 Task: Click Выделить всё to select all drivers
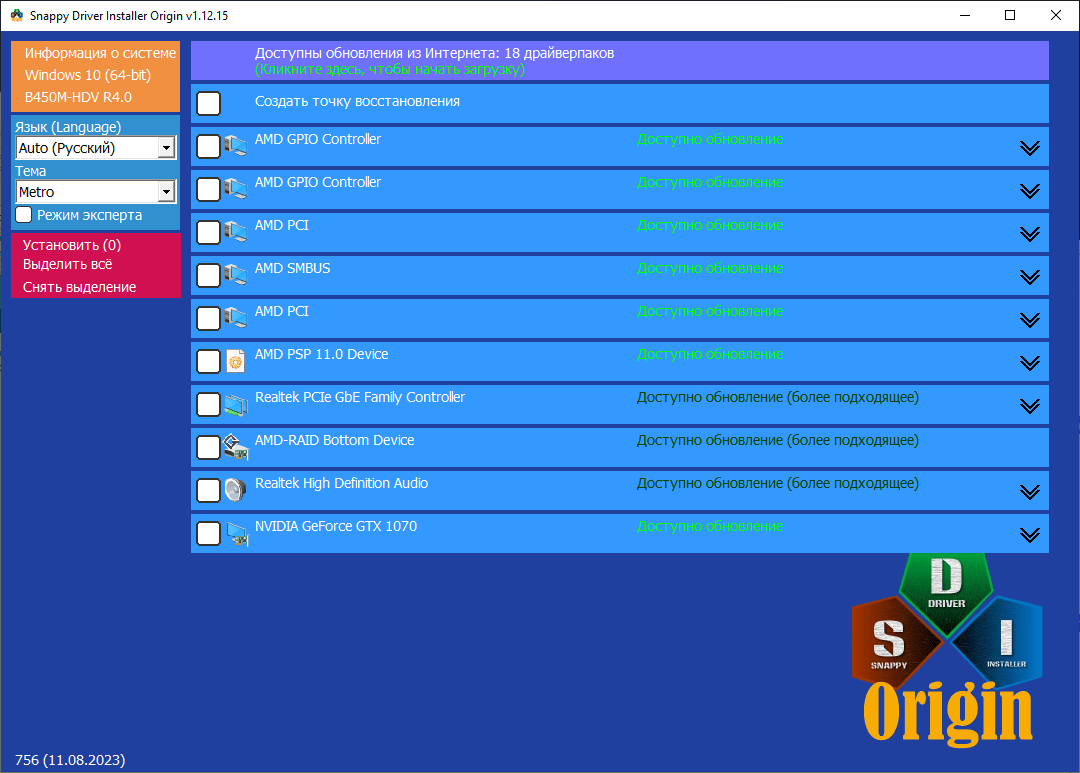click(68, 265)
